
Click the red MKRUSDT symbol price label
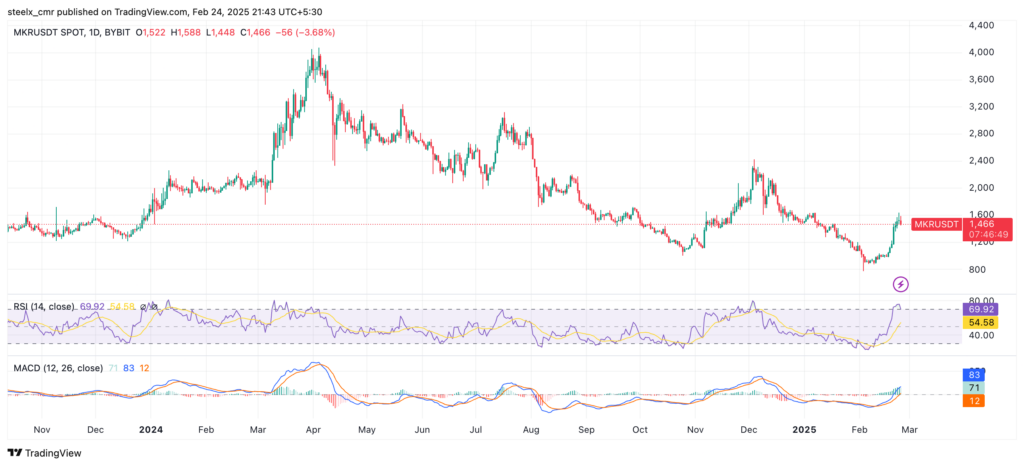pos(936,224)
